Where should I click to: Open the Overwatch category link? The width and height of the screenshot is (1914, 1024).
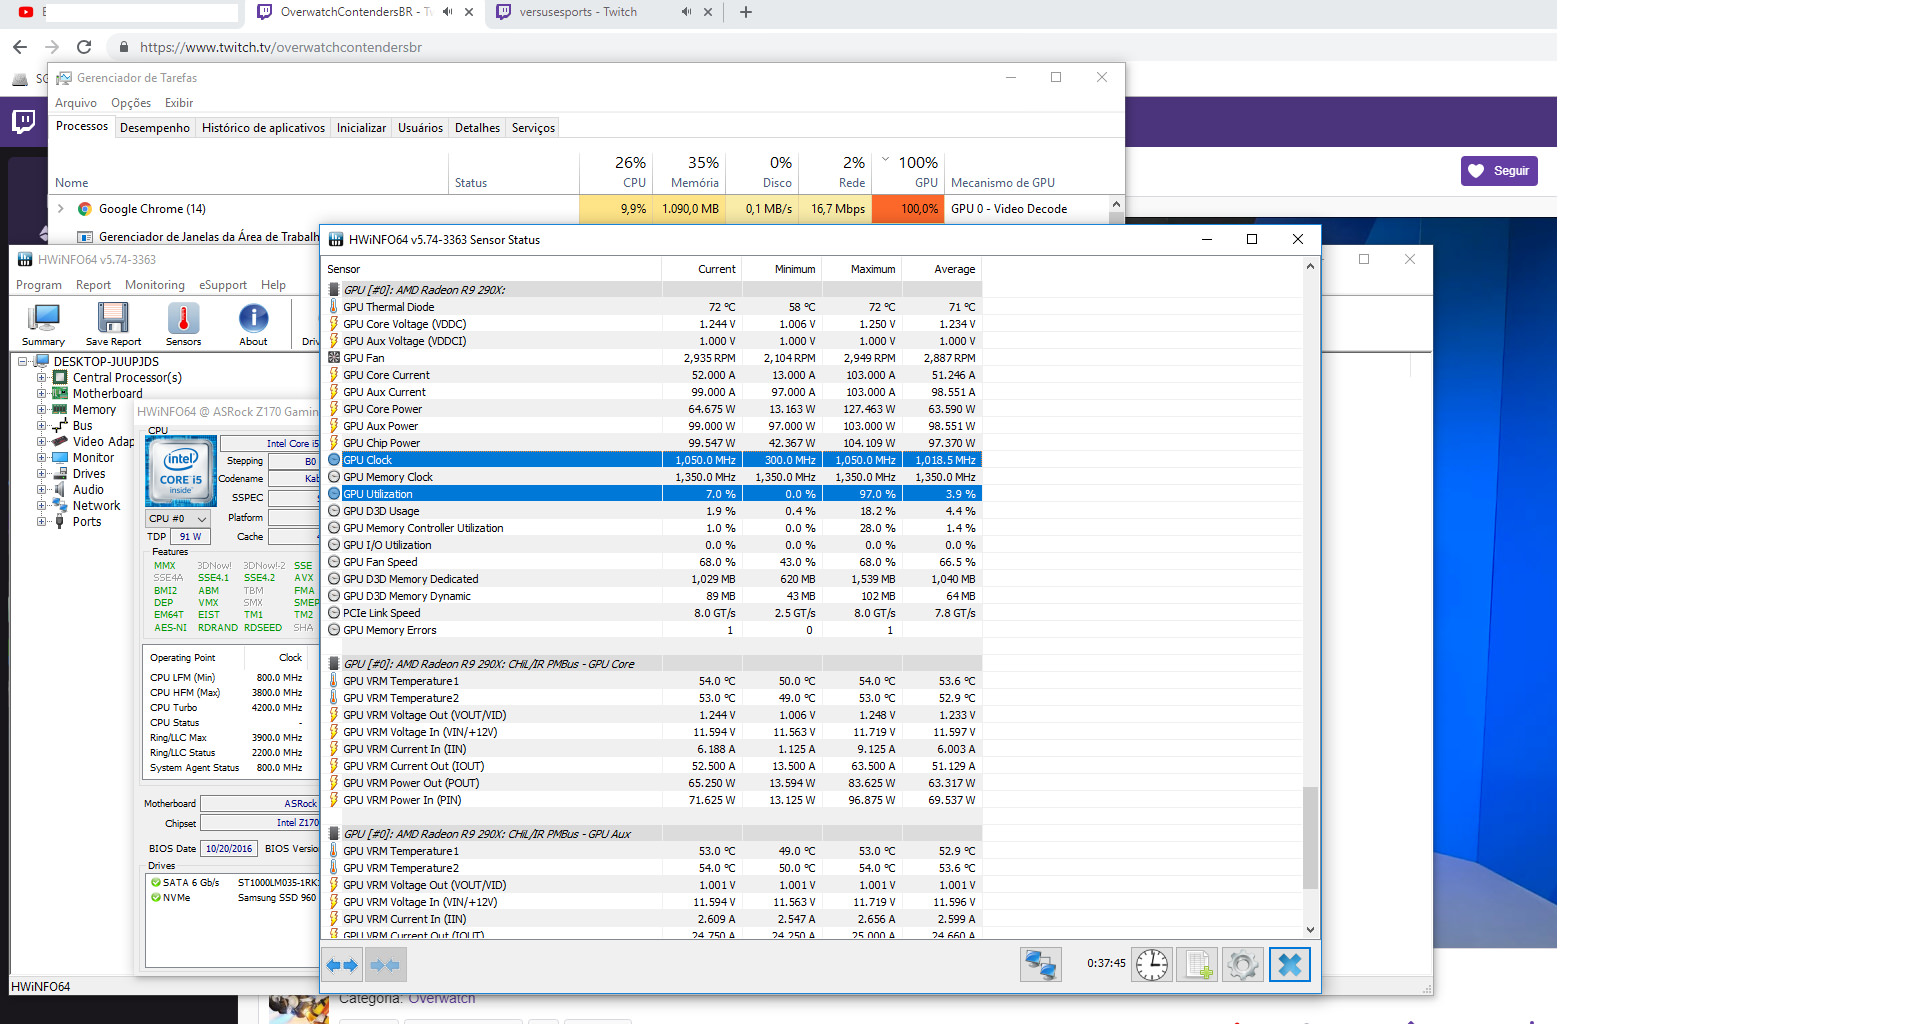click(x=442, y=998)
